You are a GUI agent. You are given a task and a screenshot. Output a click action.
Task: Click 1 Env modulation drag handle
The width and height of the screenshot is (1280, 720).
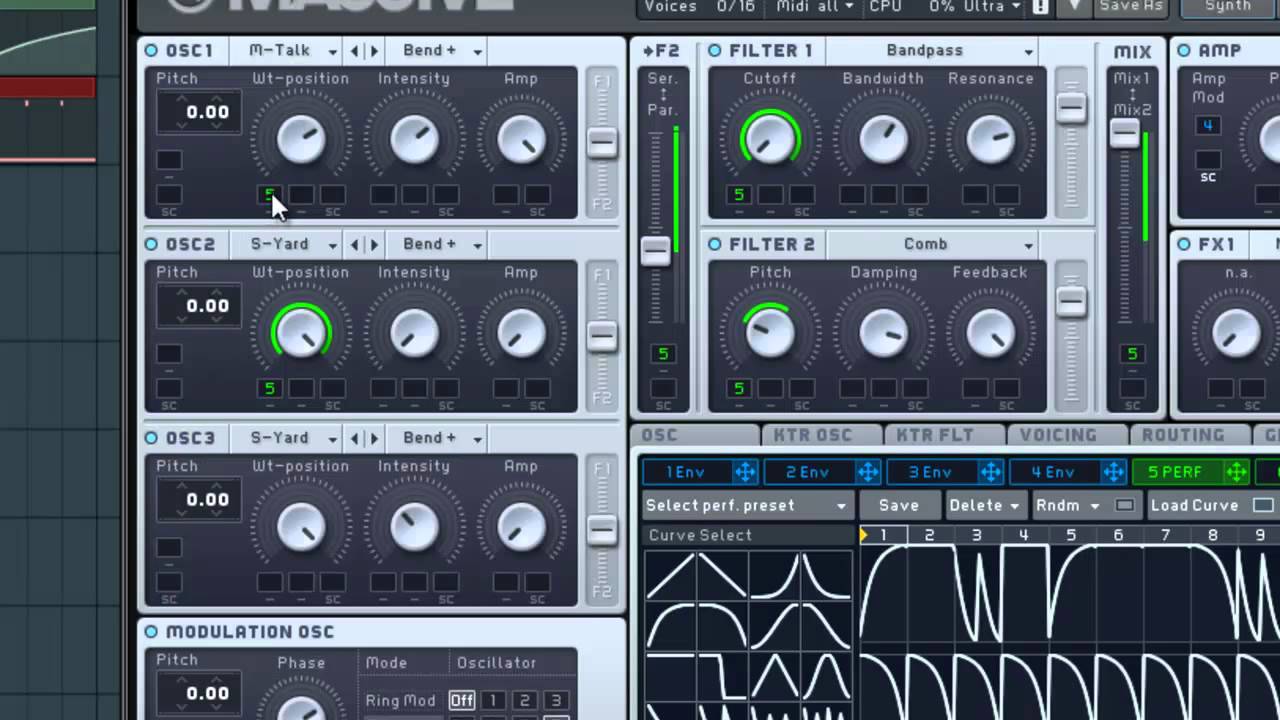tap(745, 472)
